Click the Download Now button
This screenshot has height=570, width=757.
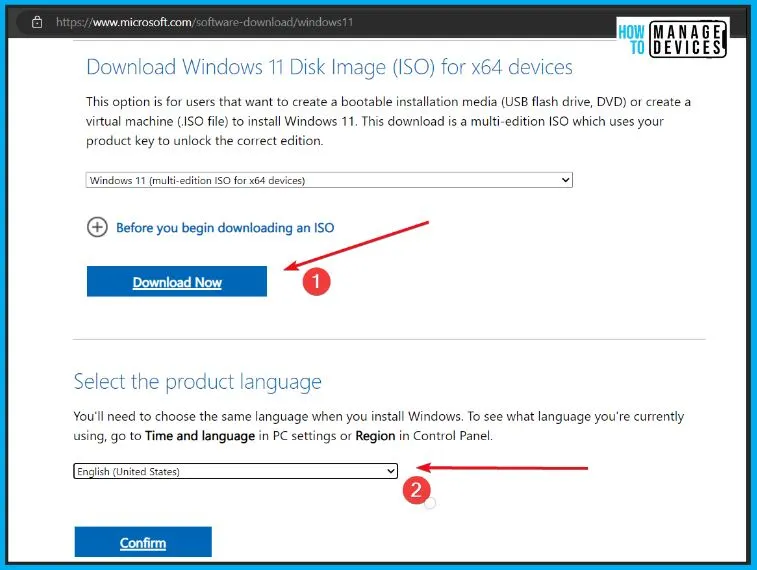177,281
